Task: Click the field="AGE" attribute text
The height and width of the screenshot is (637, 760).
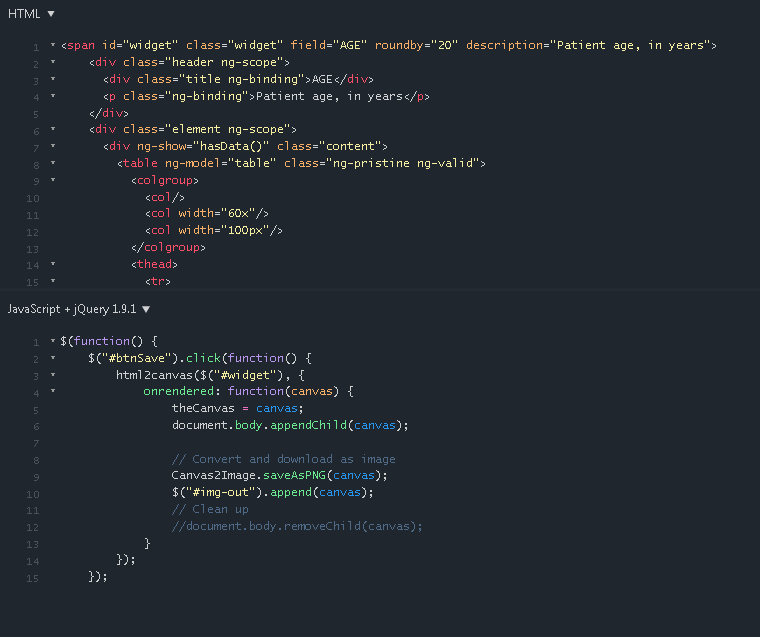Action: (329, 46)
